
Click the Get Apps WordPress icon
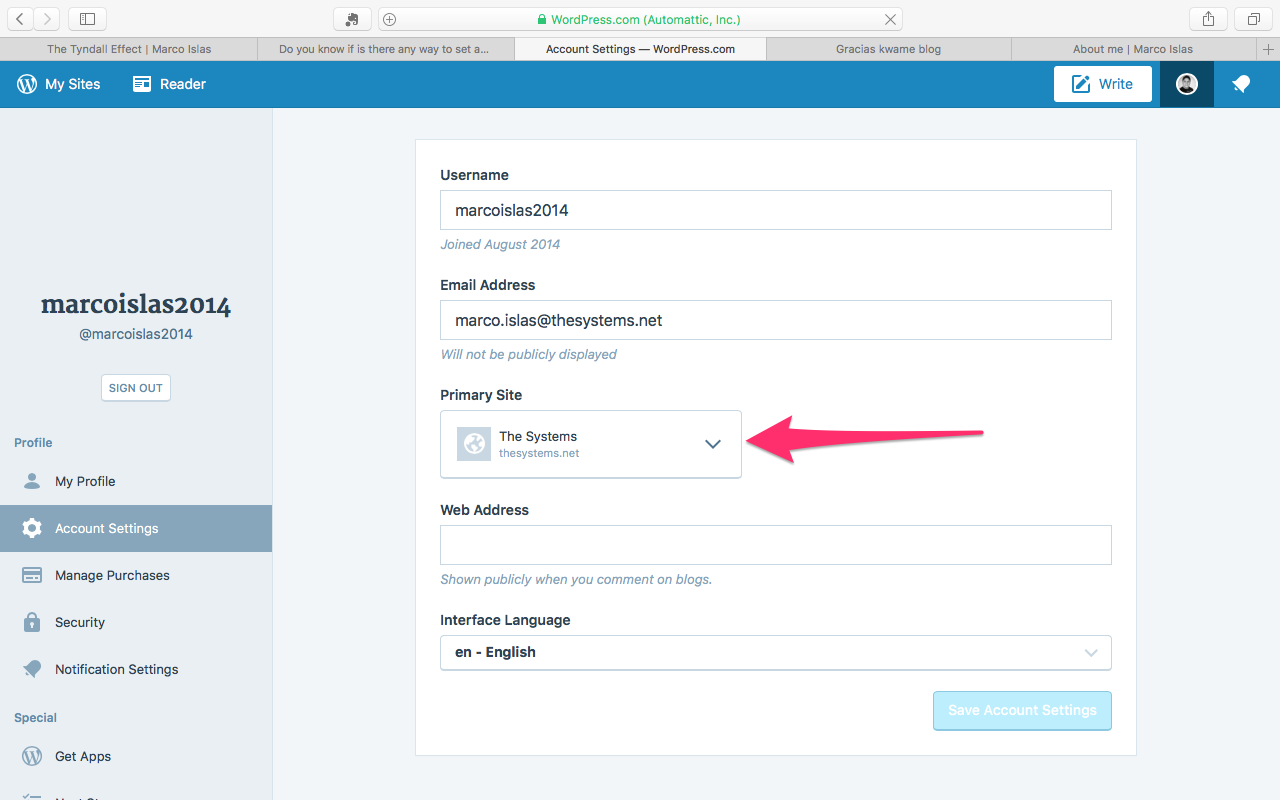point(32,756)
